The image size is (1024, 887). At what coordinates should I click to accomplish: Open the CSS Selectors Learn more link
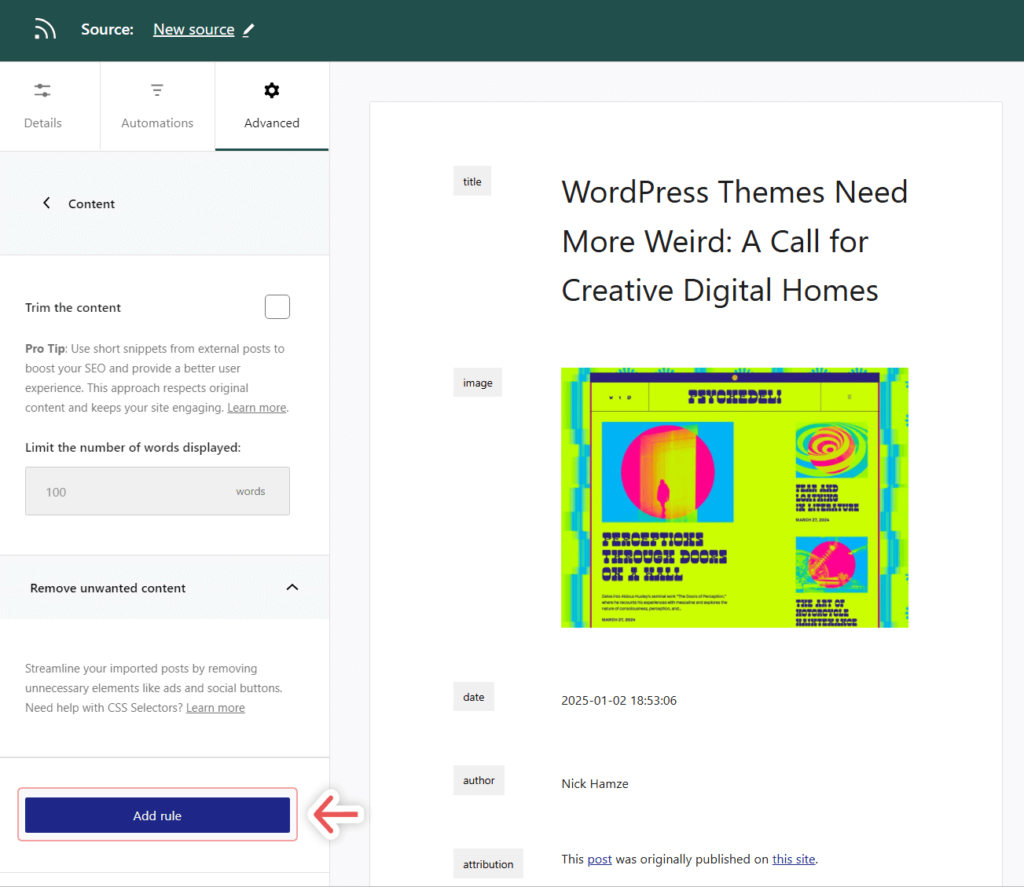pyautogui.click(x=215, y=707)
